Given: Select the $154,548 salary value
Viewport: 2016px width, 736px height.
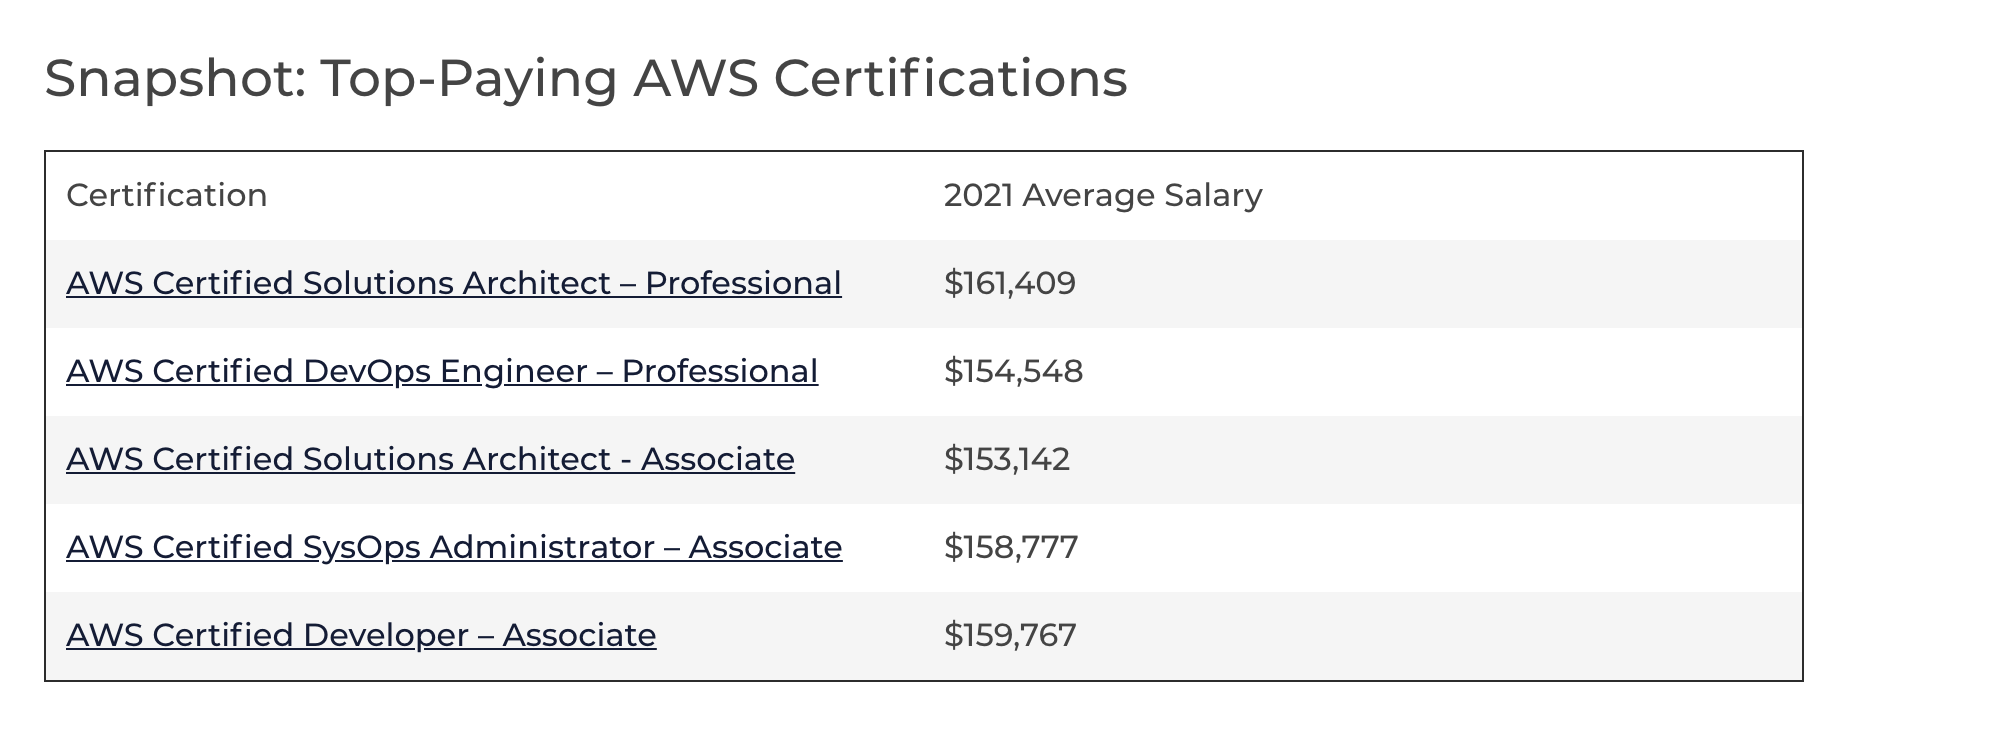Looking at the screenshot, I should coord(1013,371).
